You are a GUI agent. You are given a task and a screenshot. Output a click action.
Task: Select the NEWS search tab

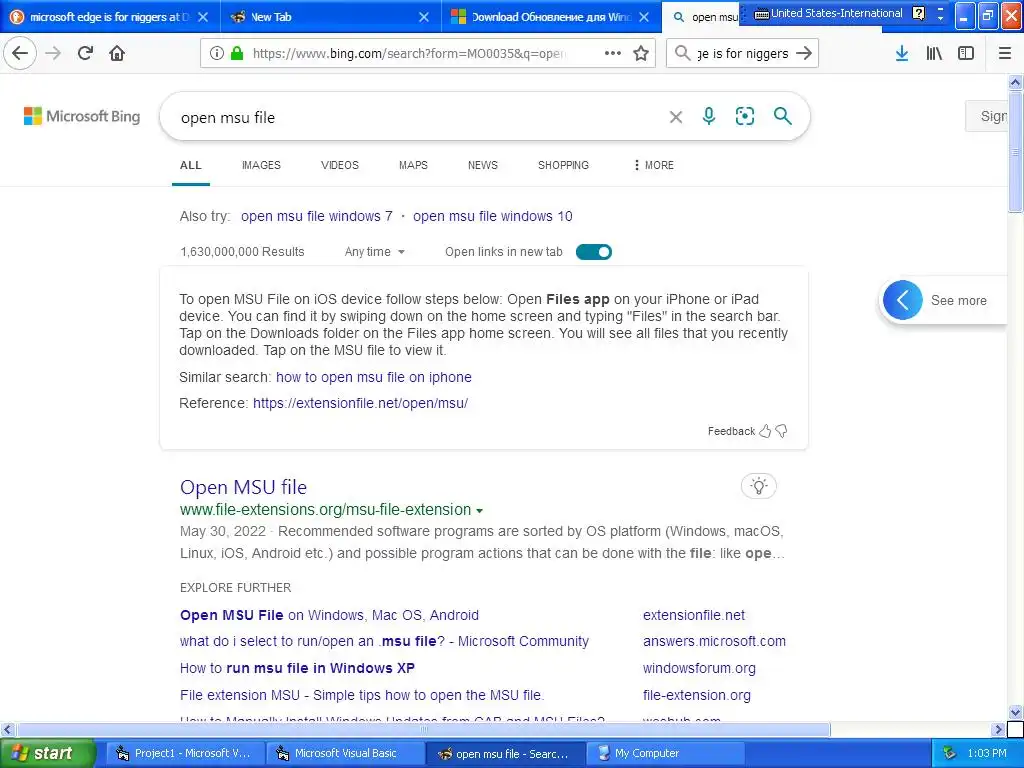[483, 165]
